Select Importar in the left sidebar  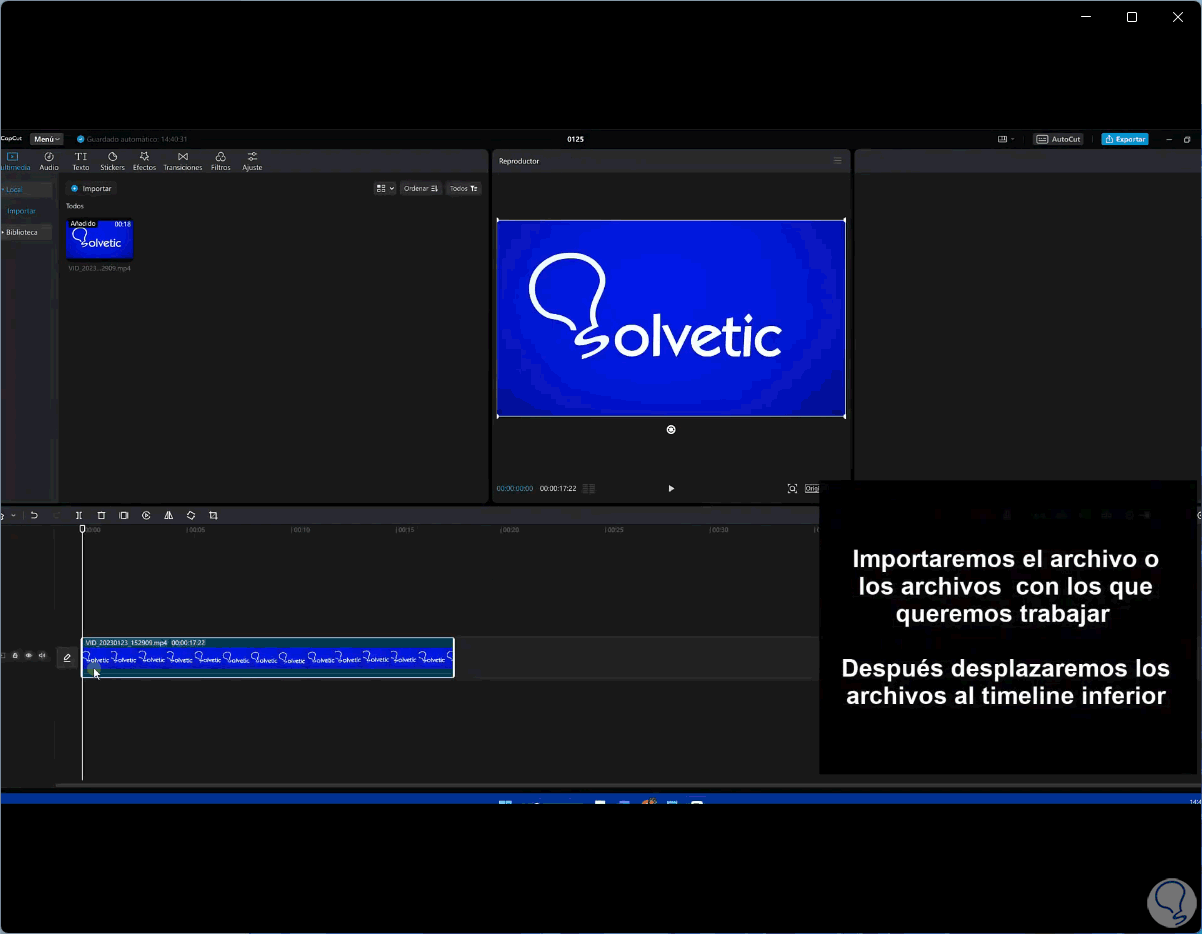(x=22, y=211)
